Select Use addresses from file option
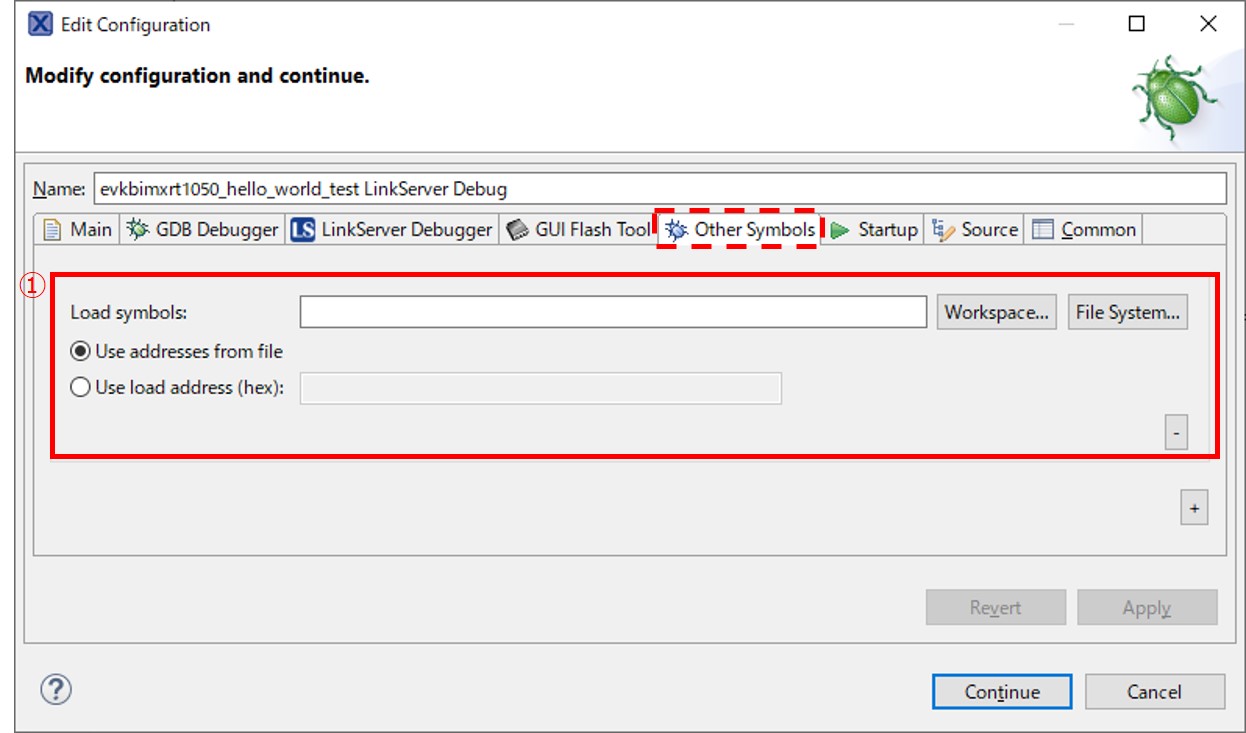 pyautogui.click(x=81, y=352)
